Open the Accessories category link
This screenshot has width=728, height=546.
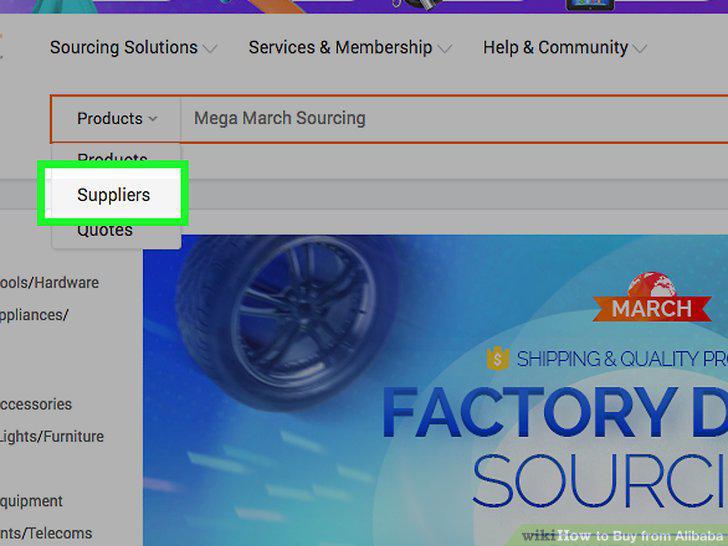[36, 404]
